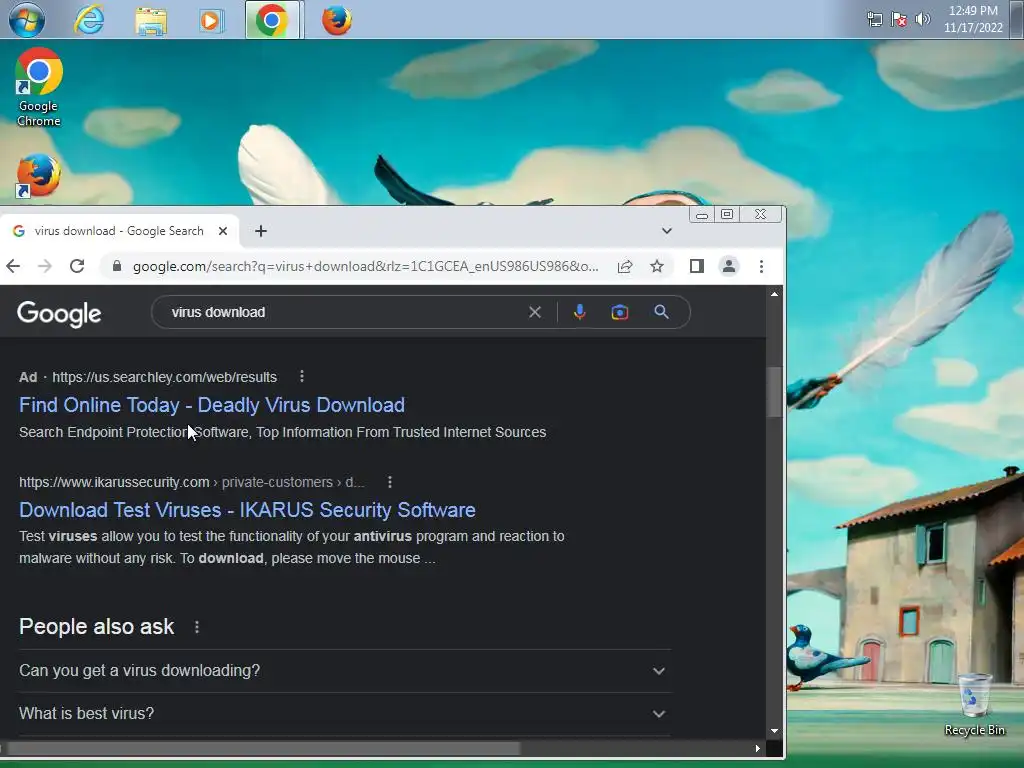Screen dimensions: 1024x768
Task: Open Windows Explorer folder taskbar icon
Action: [x=151, y=21]
